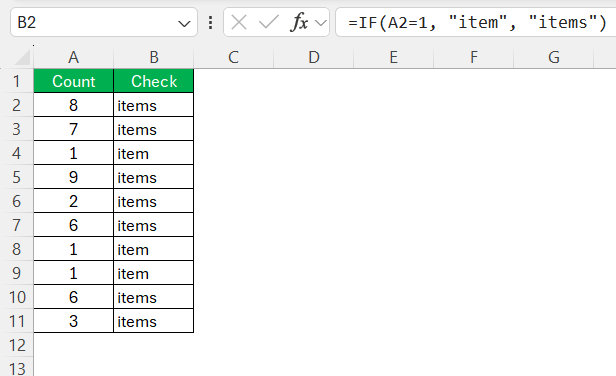The width and height of the screenshot is (616, 376).
Task: Select cell A2 containing 8
Action: click(73, 105)
